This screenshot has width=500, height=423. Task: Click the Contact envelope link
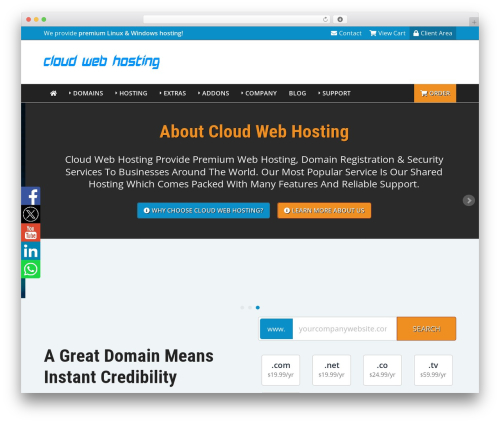click(346, 33)
